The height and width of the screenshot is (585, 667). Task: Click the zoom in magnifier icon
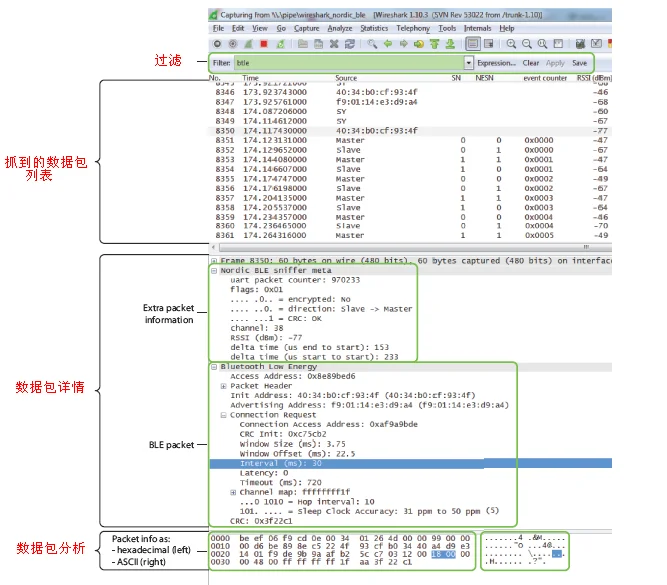click(511, 44)
